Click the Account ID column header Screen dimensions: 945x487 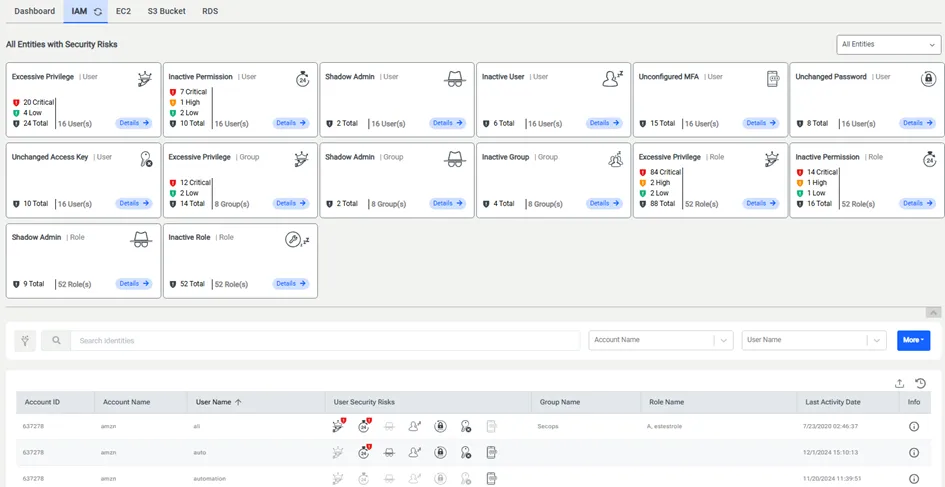coord(42,402)
